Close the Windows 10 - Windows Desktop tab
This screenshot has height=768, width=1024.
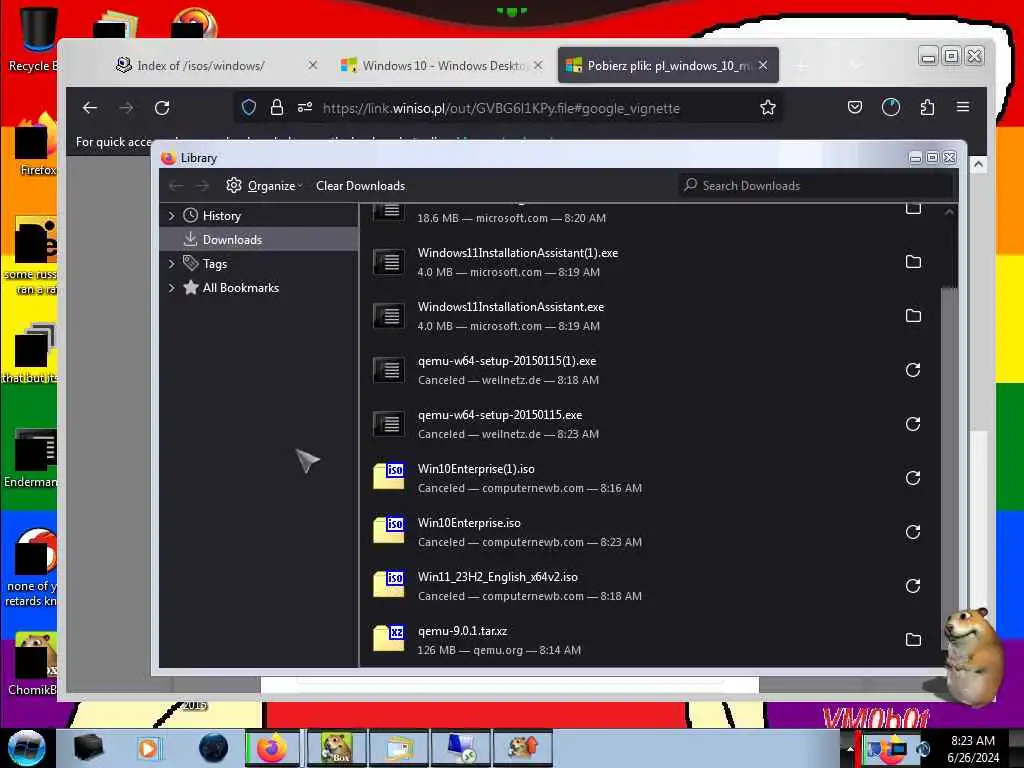click(x=538, y=65)
